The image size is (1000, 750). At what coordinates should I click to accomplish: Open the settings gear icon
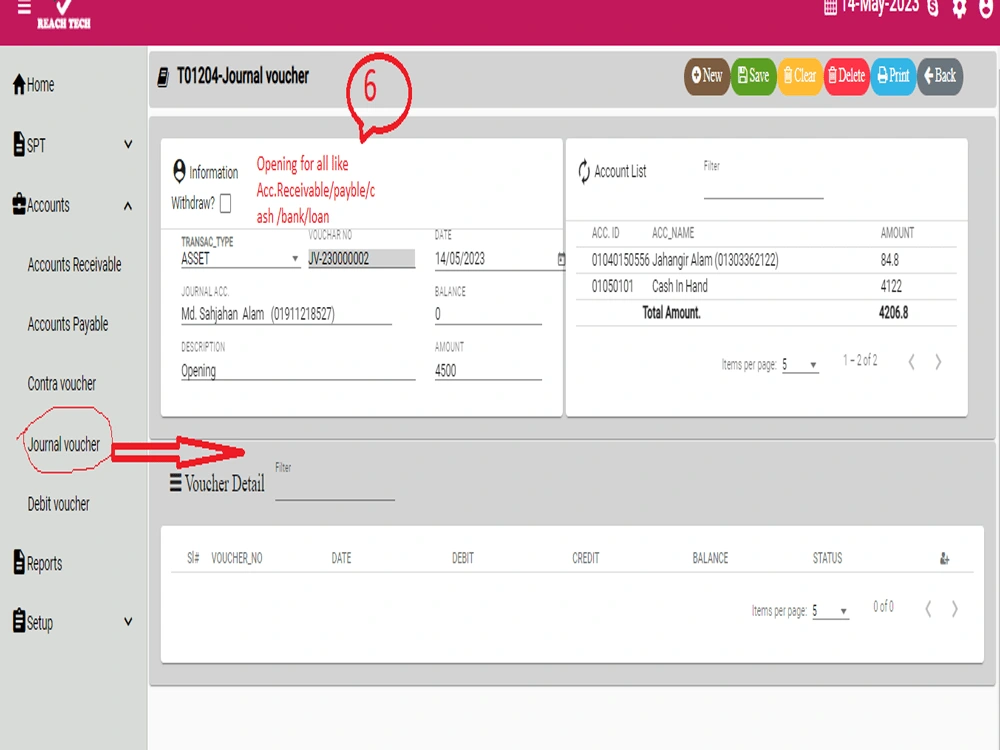959,8
